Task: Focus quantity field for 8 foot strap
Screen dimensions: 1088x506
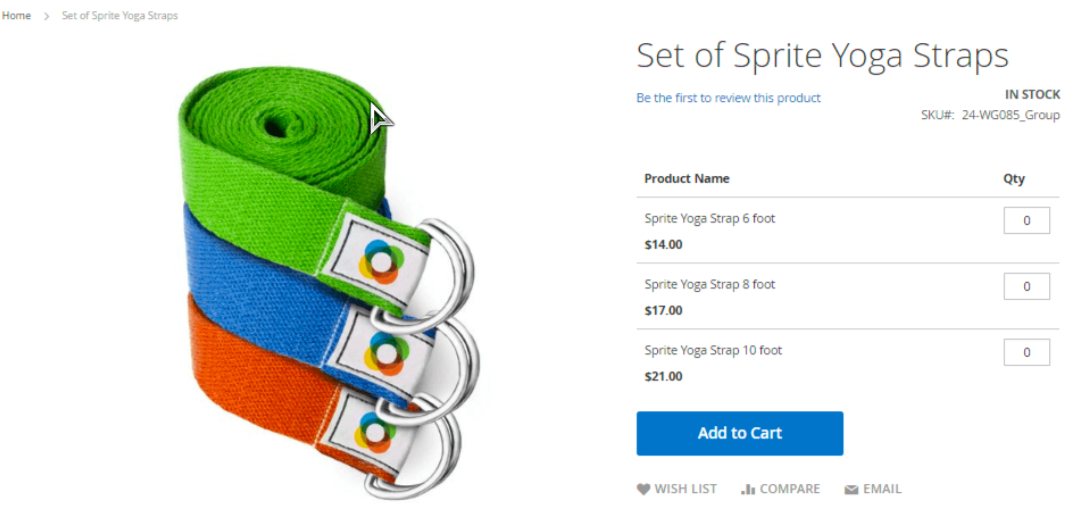Action: click(1026, 286)
